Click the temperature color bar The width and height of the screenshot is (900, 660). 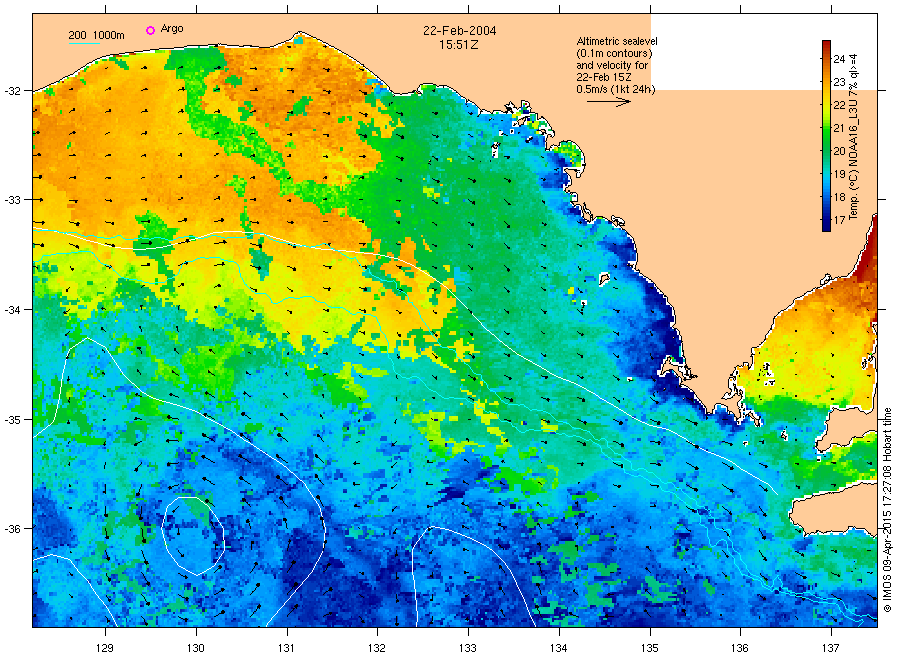click(826, 135)
